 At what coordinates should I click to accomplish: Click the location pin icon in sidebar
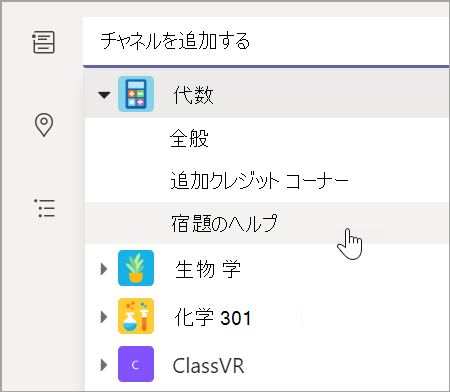[x=44, y=125]
